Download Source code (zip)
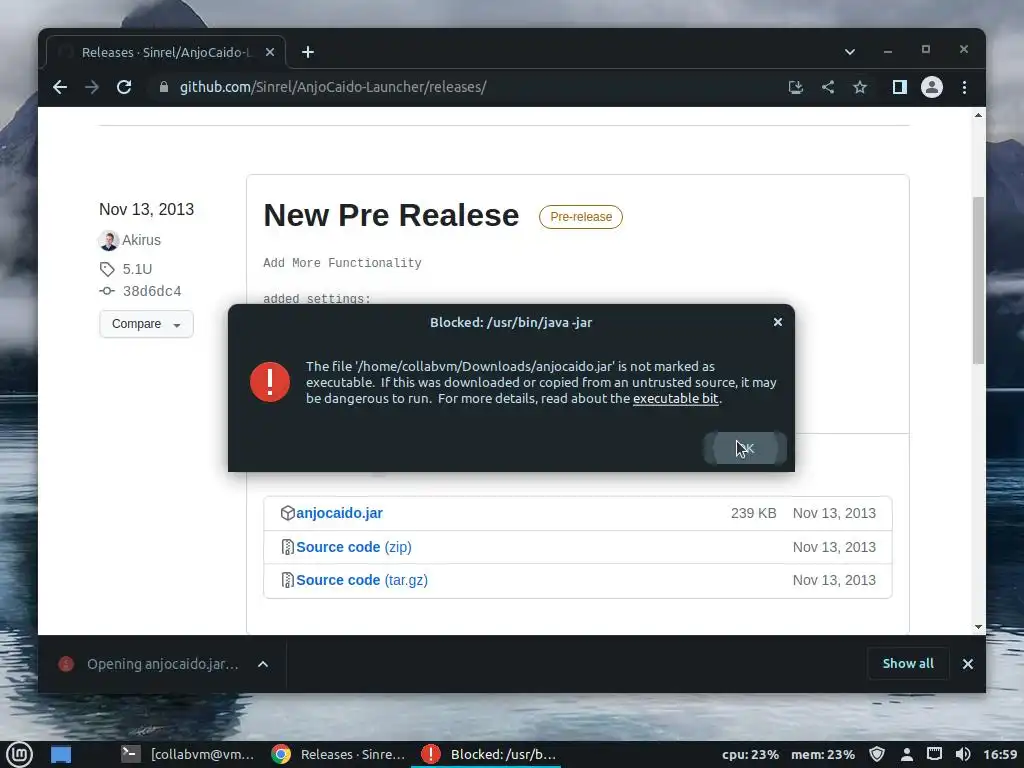 pos(354,547)
